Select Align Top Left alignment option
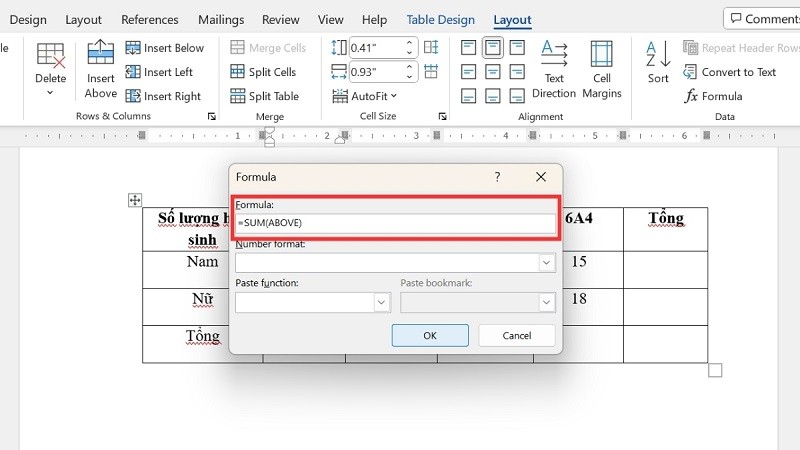Screen dimensions: 800x450 [x=469, y=48]
